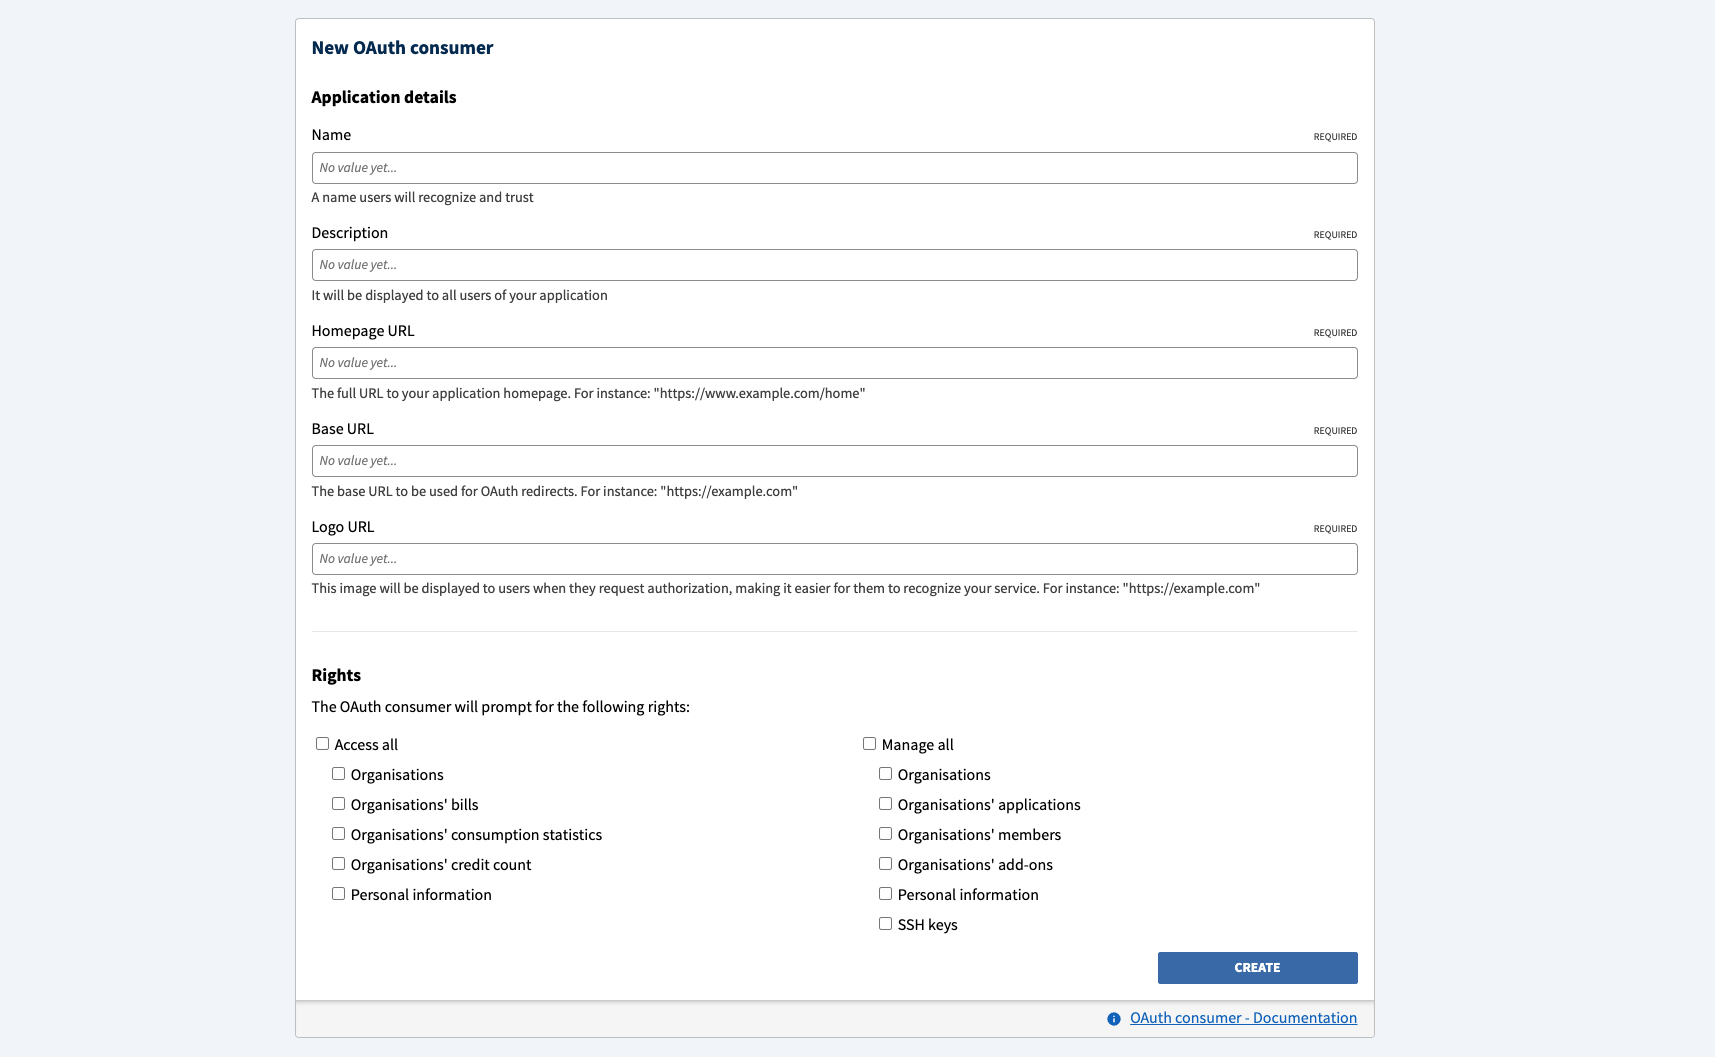The image size is (1715, 1057).
Task: Enable Organisations' add-ons management right
Action: tap(885, 863)
